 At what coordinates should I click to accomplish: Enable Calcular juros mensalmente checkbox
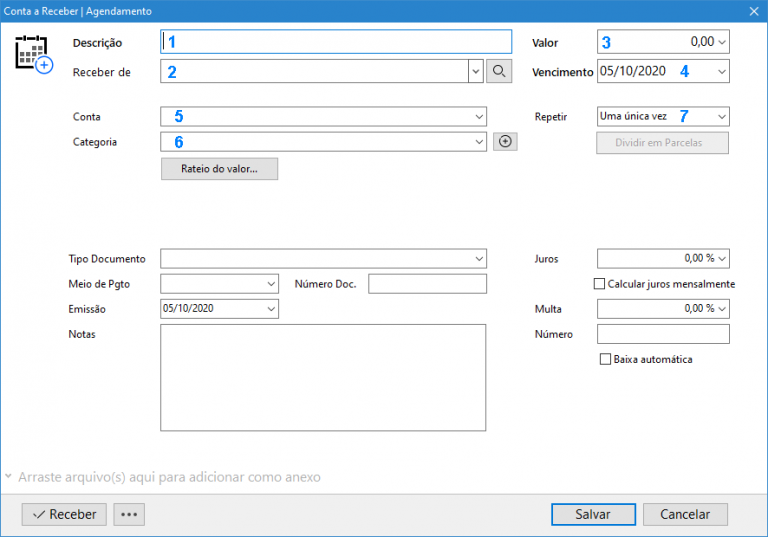(600, 284)
